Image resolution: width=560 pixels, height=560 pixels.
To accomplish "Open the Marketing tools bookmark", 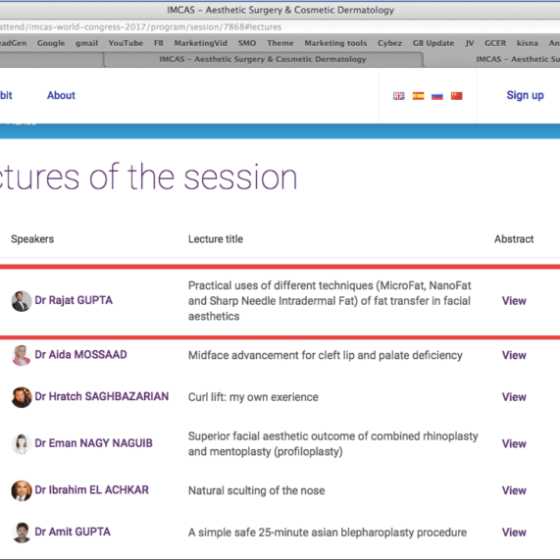I will point(335,43).
